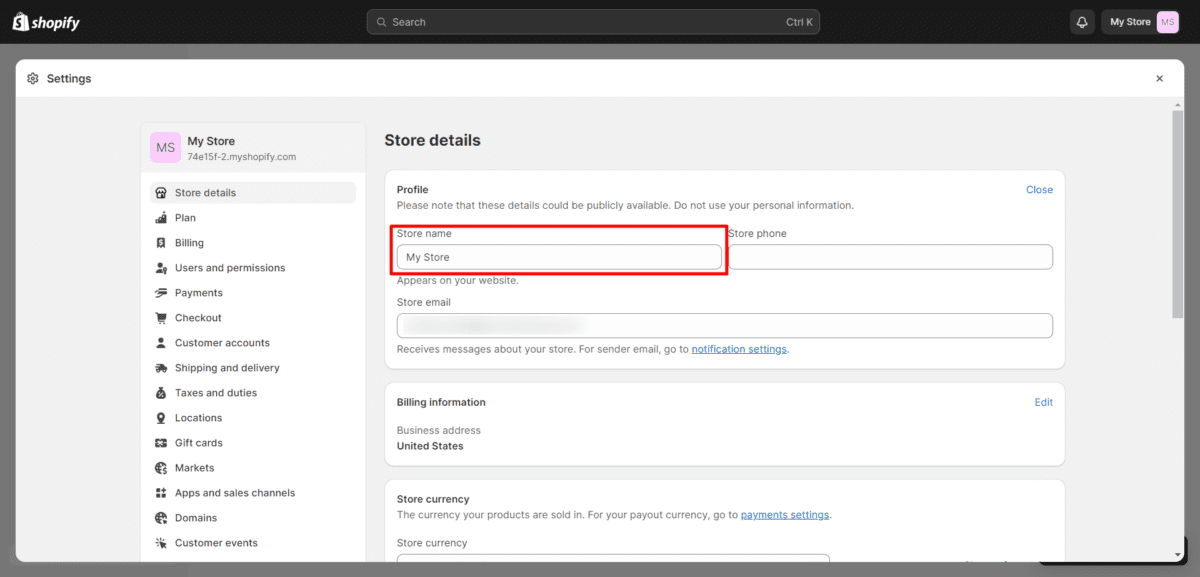Select the Payments icon in the sidebar
Screen dimensions: 1200x577
click(162, 292)
